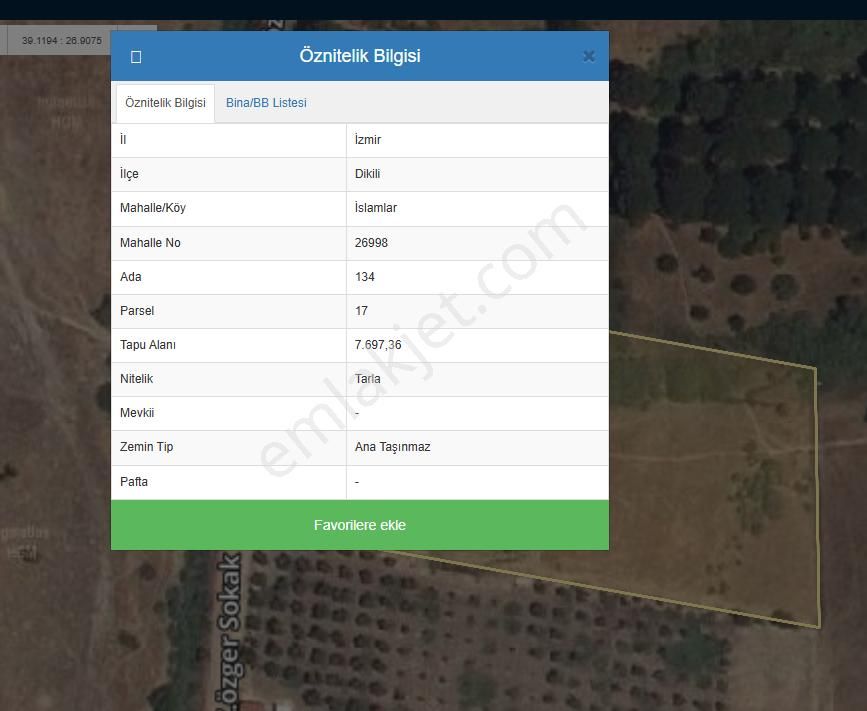Click the Ana Taşınmaz value

click(392, 447)
